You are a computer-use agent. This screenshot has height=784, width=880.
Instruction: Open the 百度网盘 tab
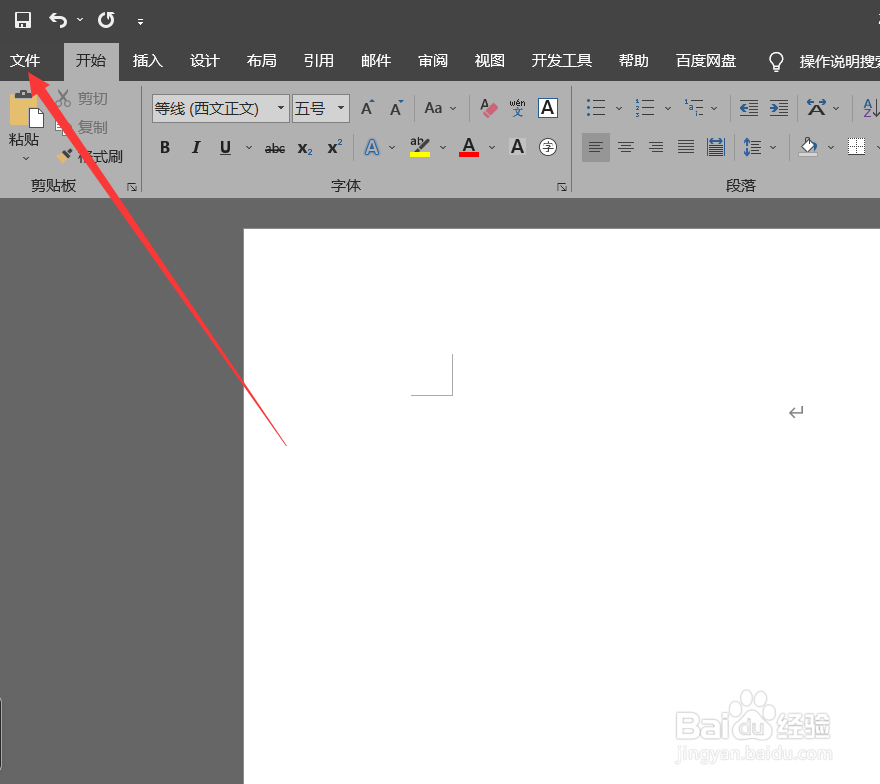(705, 61)
